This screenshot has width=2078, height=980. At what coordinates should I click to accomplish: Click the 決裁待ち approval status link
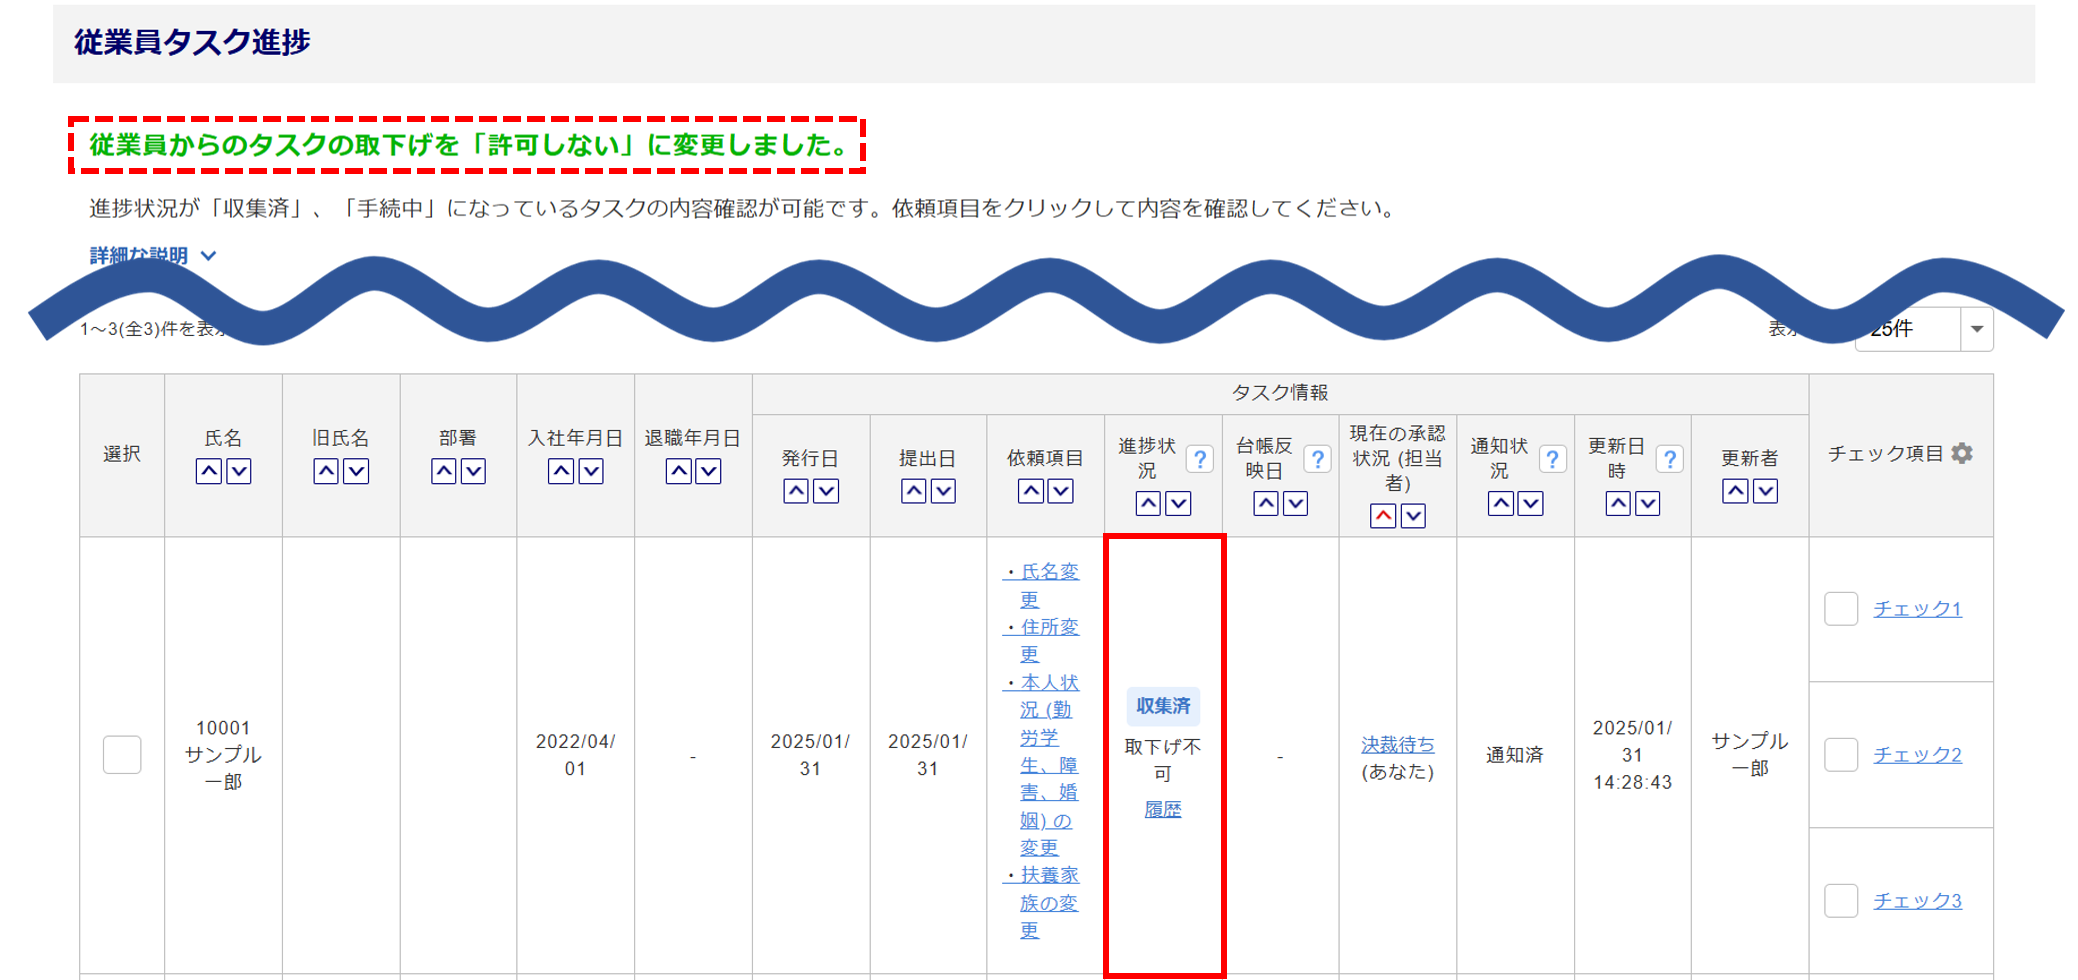point(1397,744)
